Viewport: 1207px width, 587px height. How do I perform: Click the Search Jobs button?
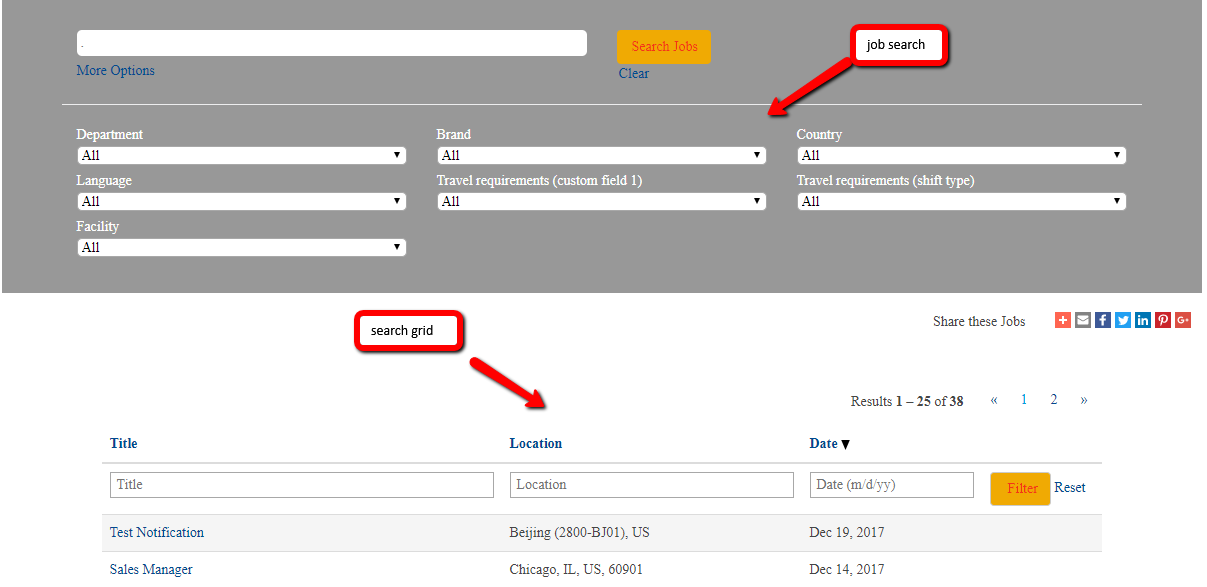click(664, 47)
